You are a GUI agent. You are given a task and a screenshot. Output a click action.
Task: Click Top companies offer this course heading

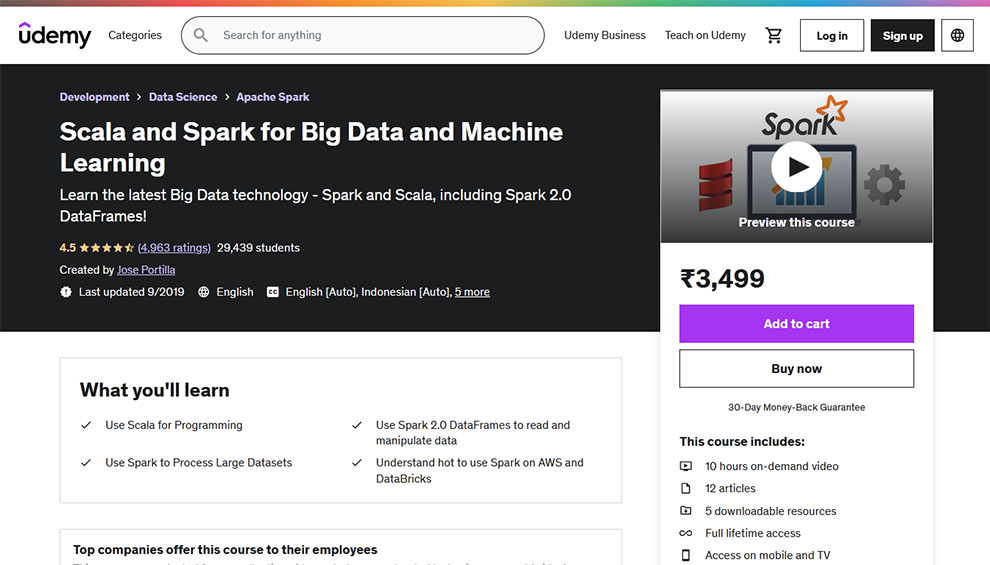225,550
